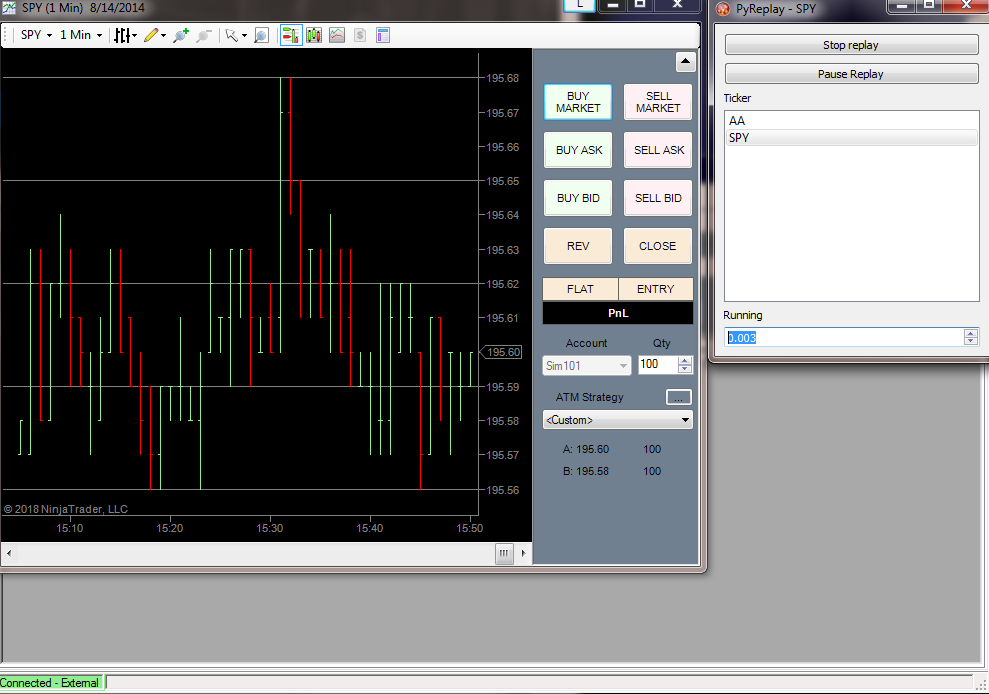Click the zoom frame icon
Image resolution: width=989 pixels, height=694 pixels.
(x=261, y=35)
